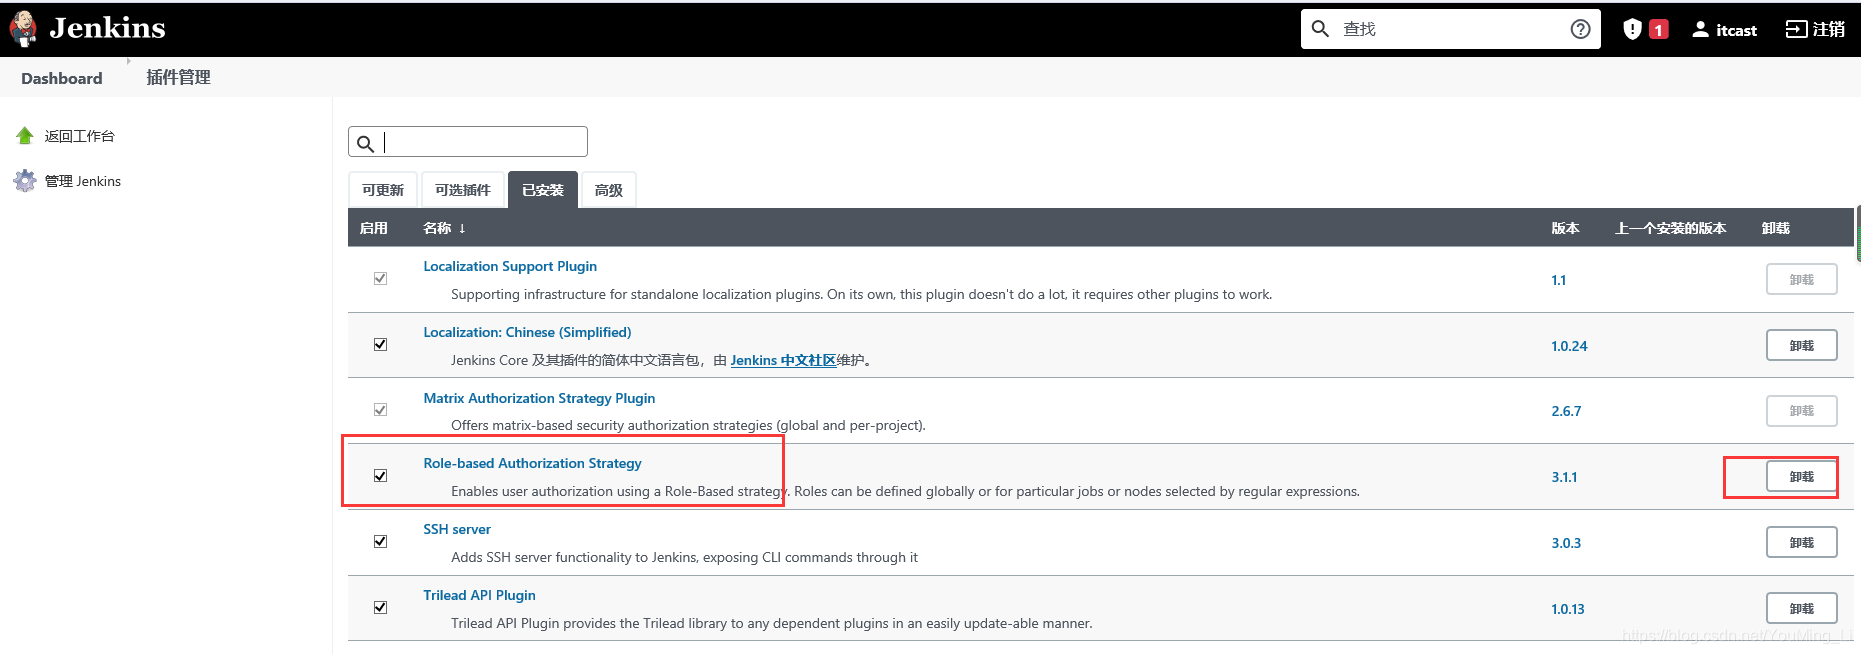Open 插件管理 breadcrumb
The height and width of the screenshot is (654, 1861).
(178, 77)
